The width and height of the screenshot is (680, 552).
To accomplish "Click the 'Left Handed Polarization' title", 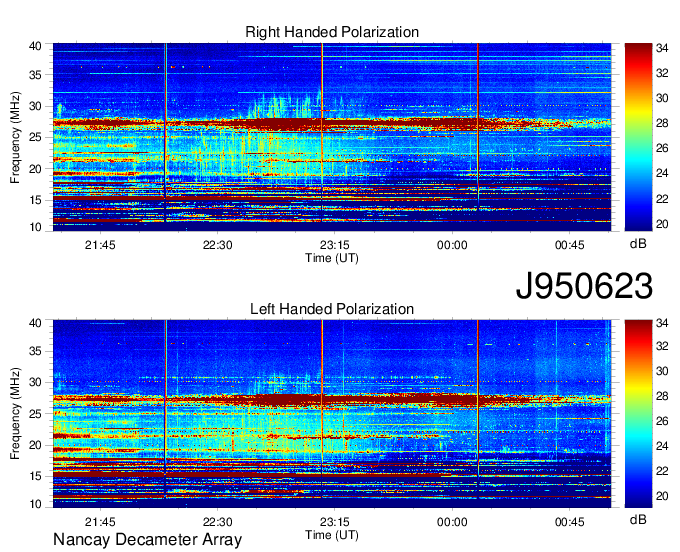I will (x=332, y=309).
